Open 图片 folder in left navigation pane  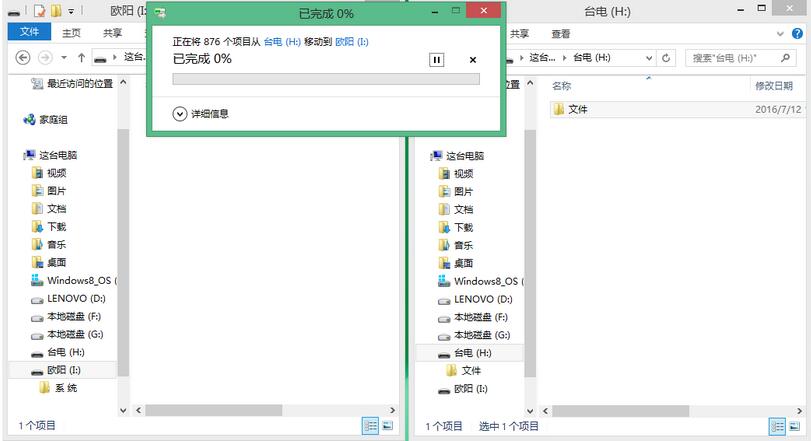49,191
